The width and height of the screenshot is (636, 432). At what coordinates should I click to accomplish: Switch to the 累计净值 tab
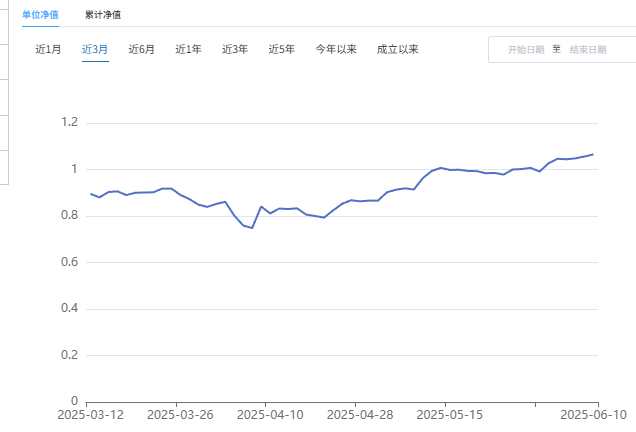point(102,15)
